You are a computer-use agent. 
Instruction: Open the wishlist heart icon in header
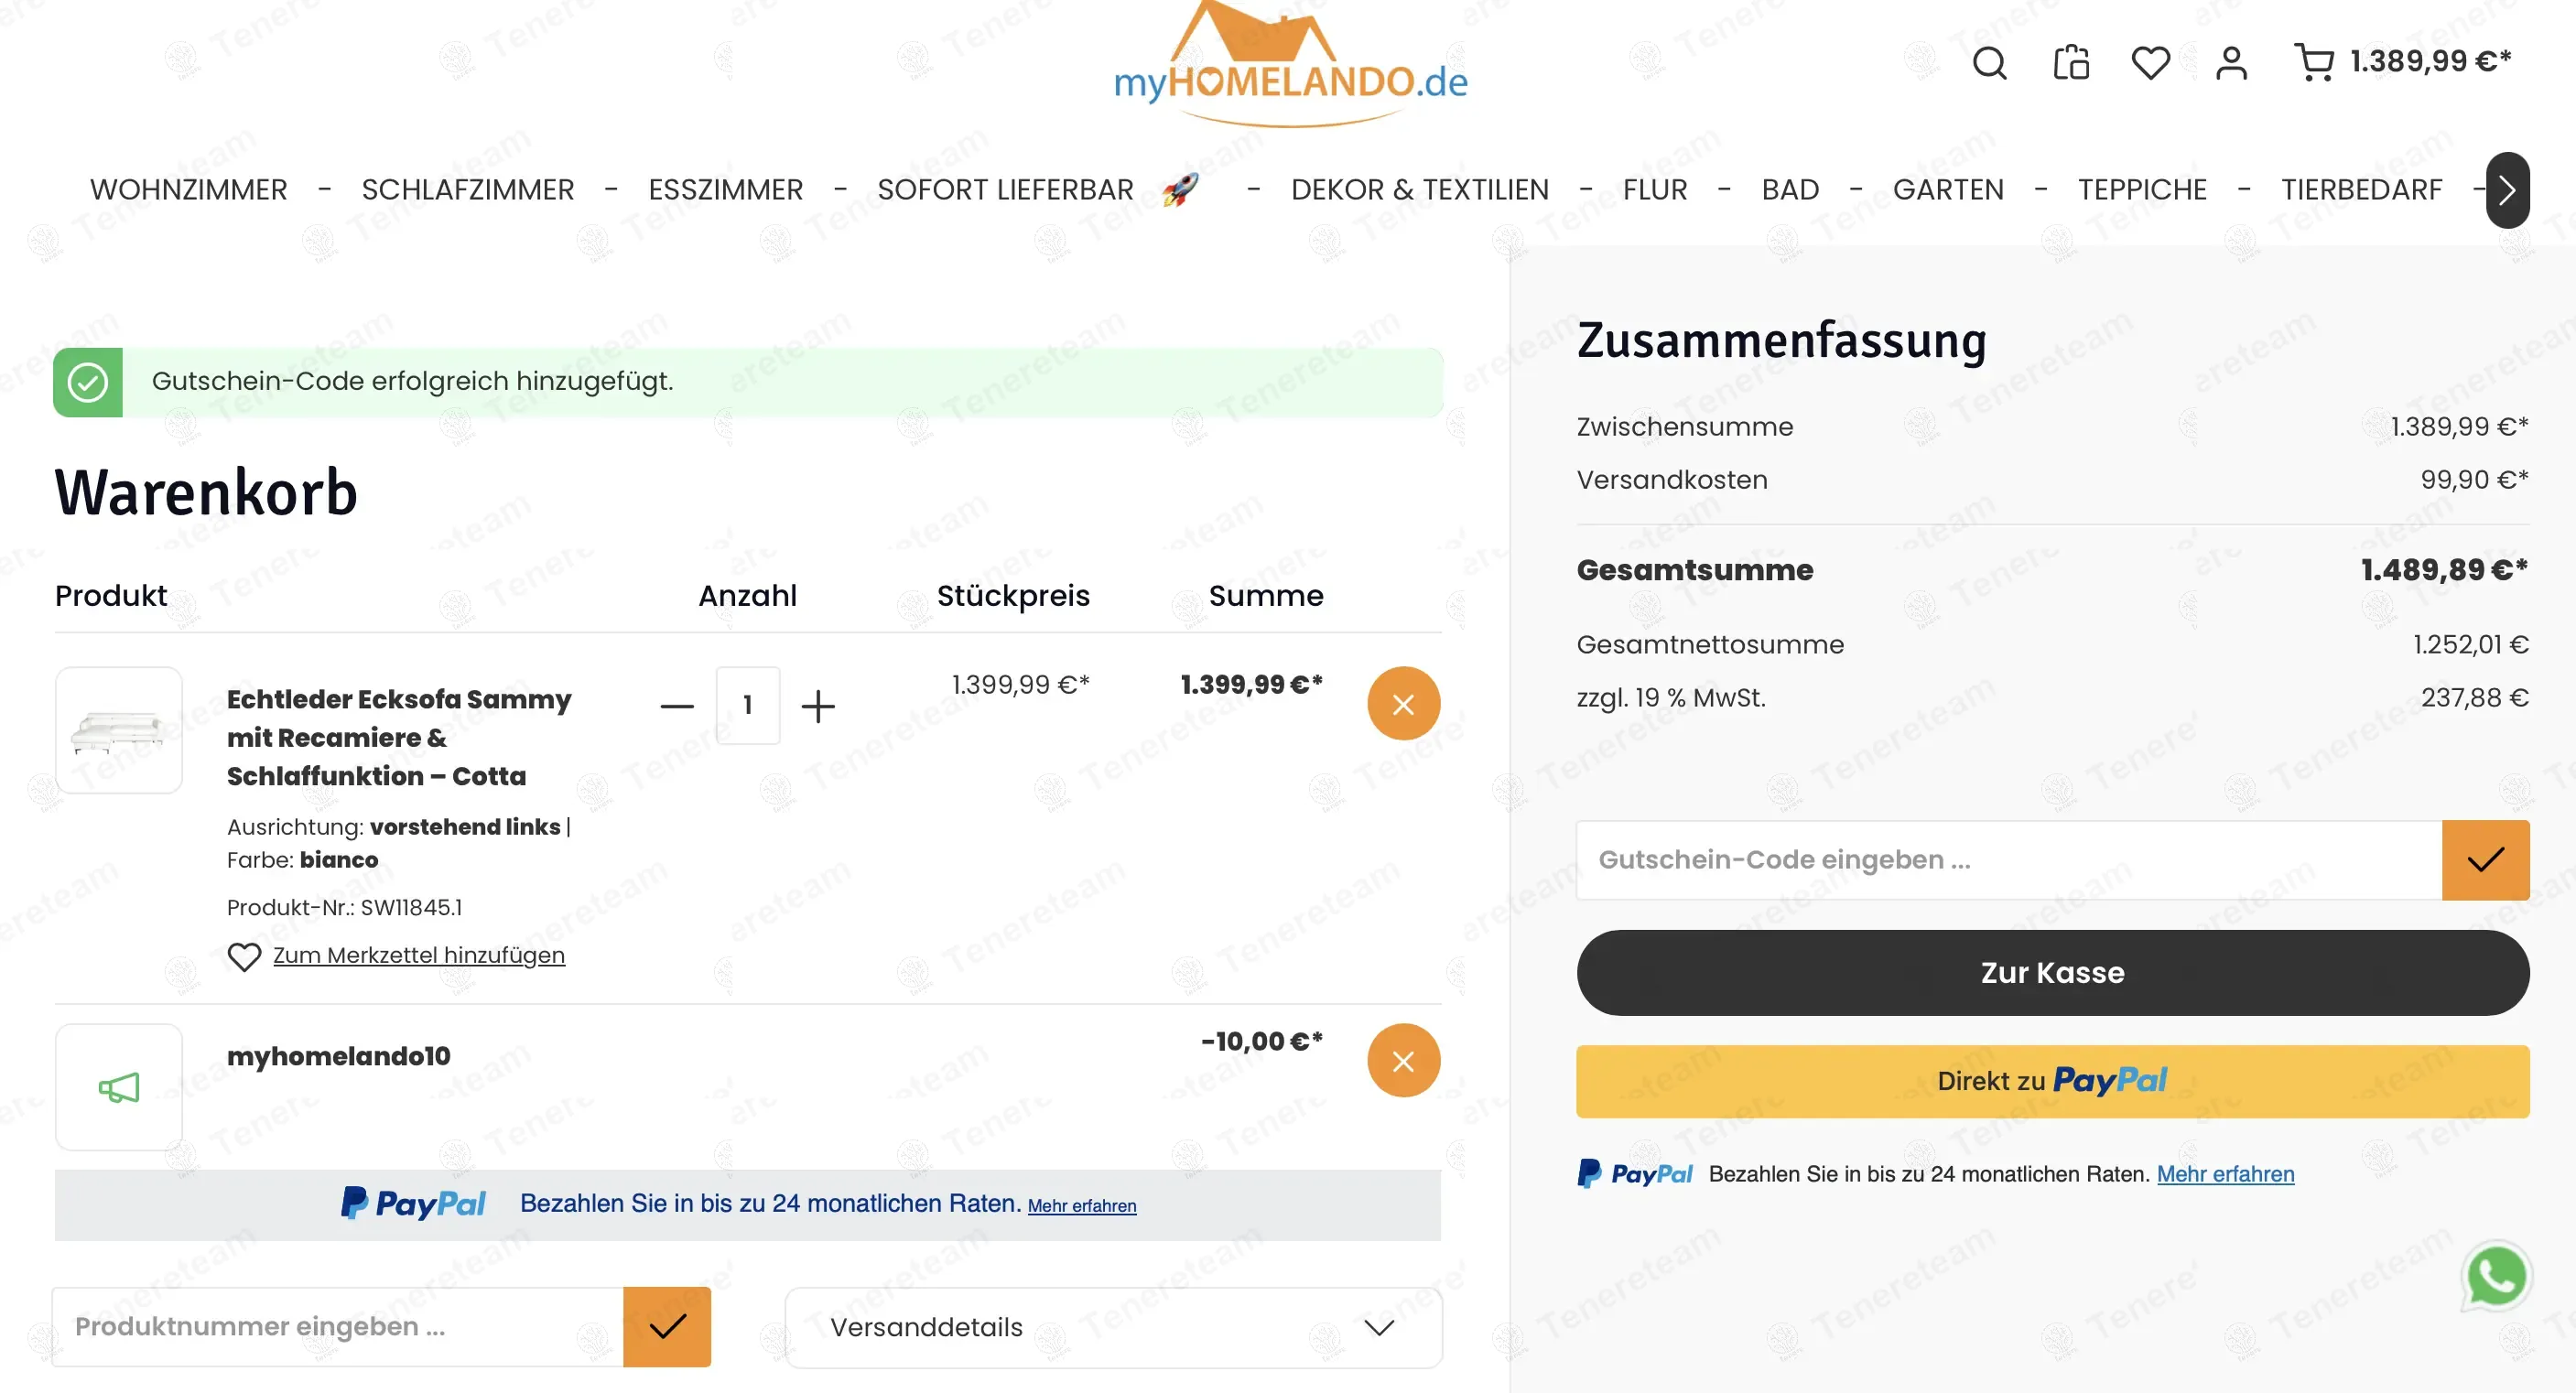(x=2151, y=63)
